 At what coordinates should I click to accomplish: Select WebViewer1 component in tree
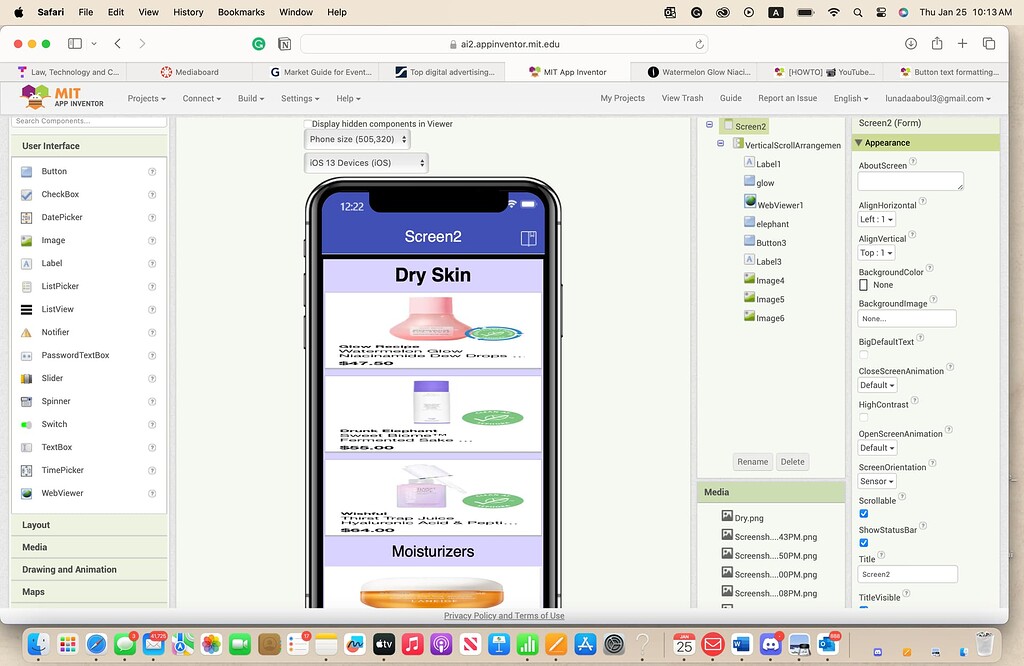coord(779,204)
